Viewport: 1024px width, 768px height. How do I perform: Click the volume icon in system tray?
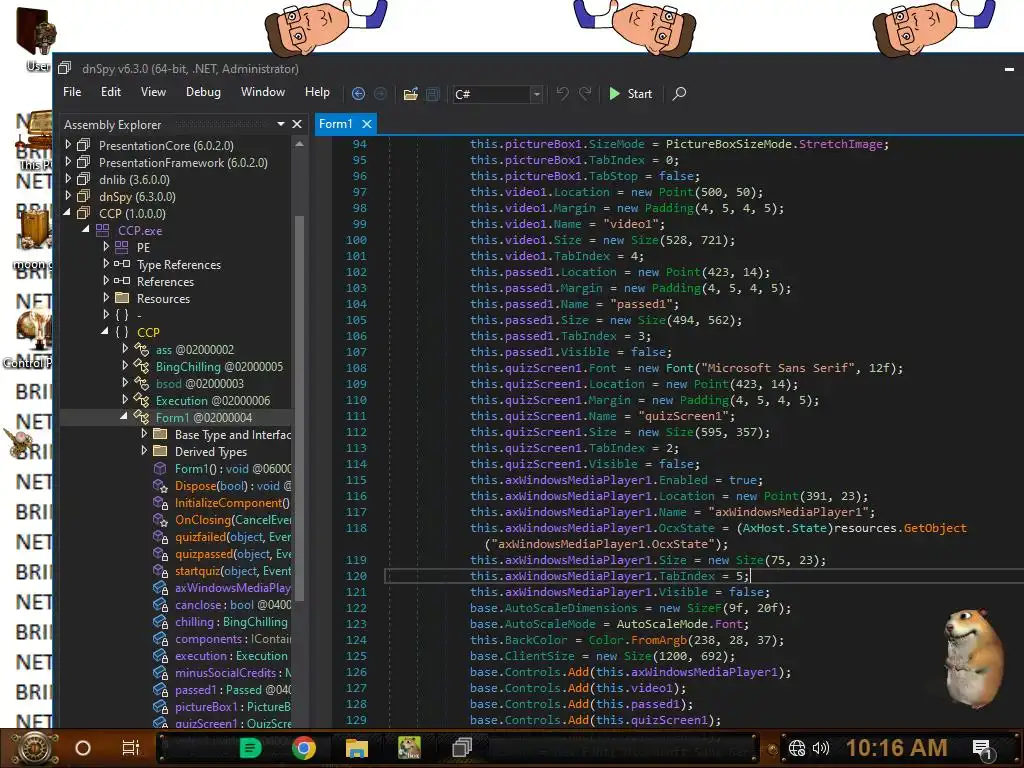821,748
